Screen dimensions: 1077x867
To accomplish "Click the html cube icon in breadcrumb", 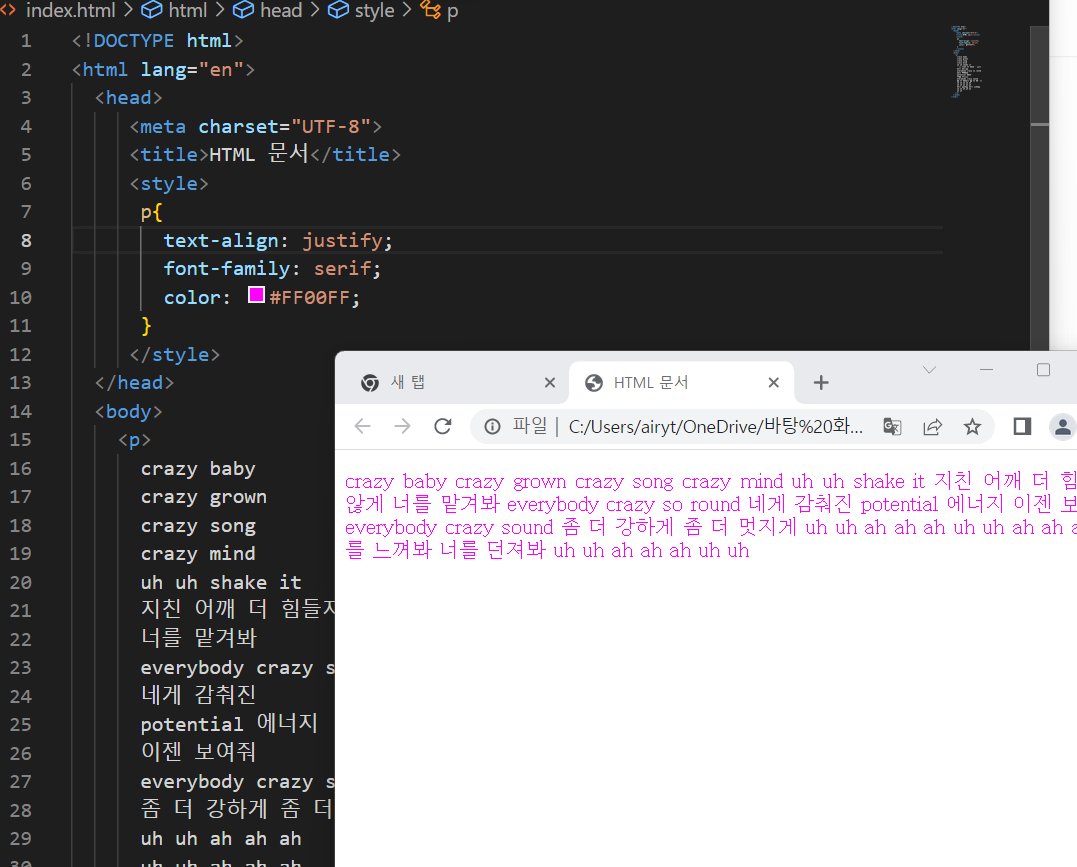I will click(152, 10).
